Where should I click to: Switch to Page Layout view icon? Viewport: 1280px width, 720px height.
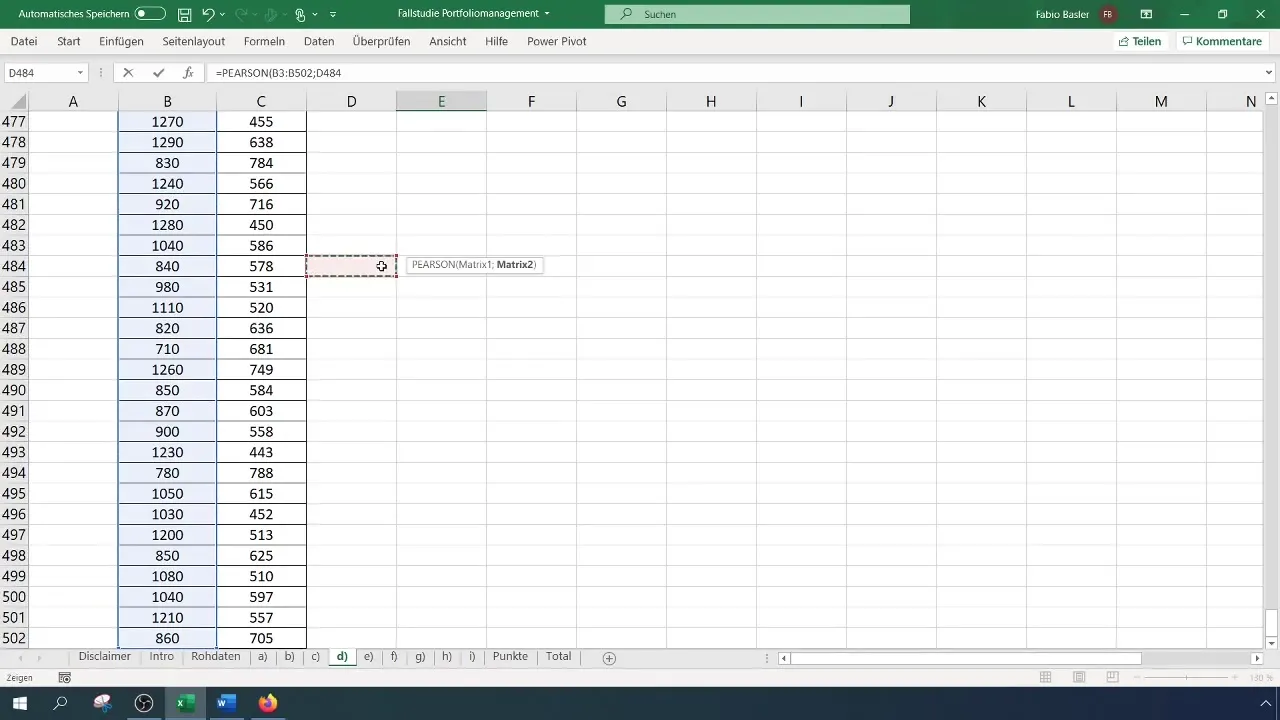1079,677
